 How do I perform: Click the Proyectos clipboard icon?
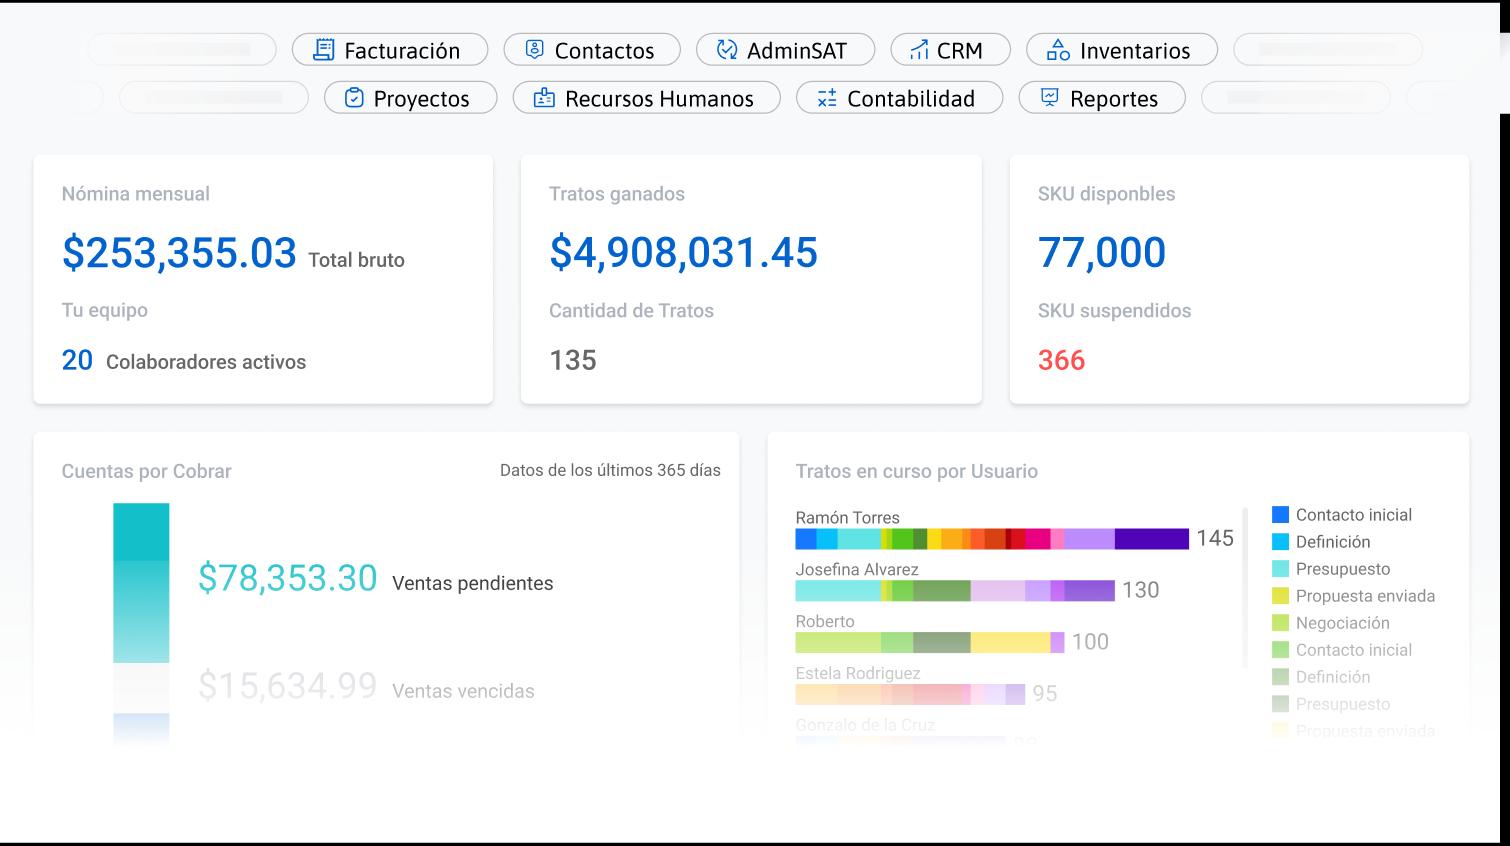[354, 97]
